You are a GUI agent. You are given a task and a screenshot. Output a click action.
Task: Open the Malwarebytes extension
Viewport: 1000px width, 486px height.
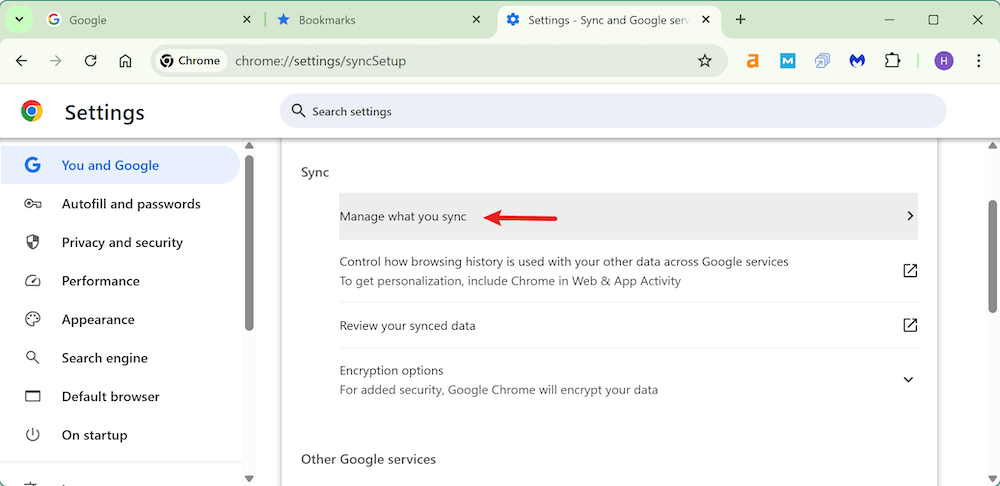857,61
